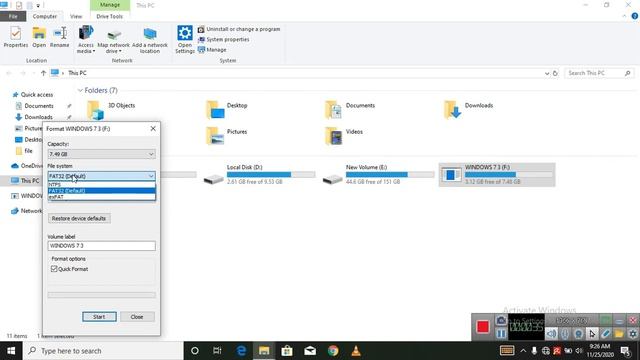This screenshot has width=640, height=360.
Task: Open Documents in Quick access sidebar
Action: coord(35,106)
